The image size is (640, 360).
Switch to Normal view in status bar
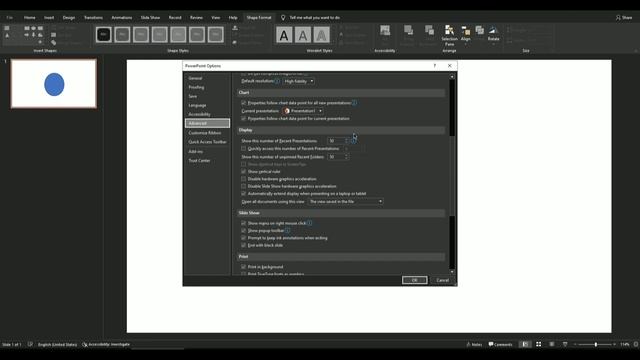coord(525,344)
